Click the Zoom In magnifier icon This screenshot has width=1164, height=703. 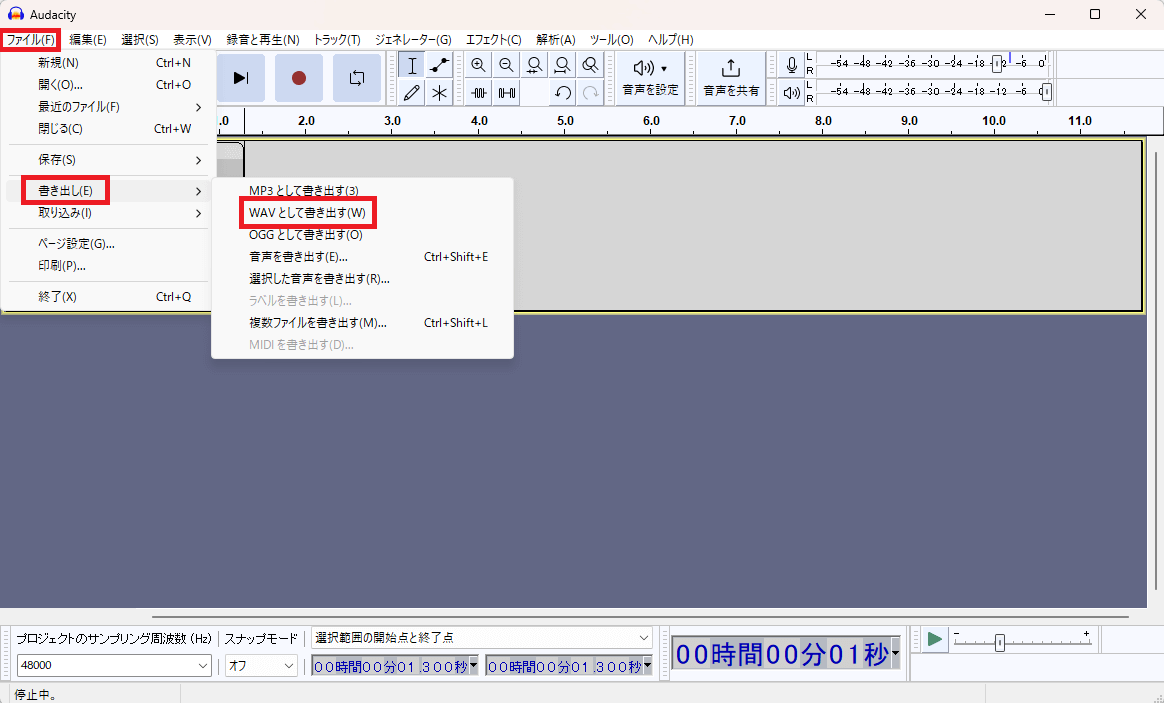pos(479,65)
